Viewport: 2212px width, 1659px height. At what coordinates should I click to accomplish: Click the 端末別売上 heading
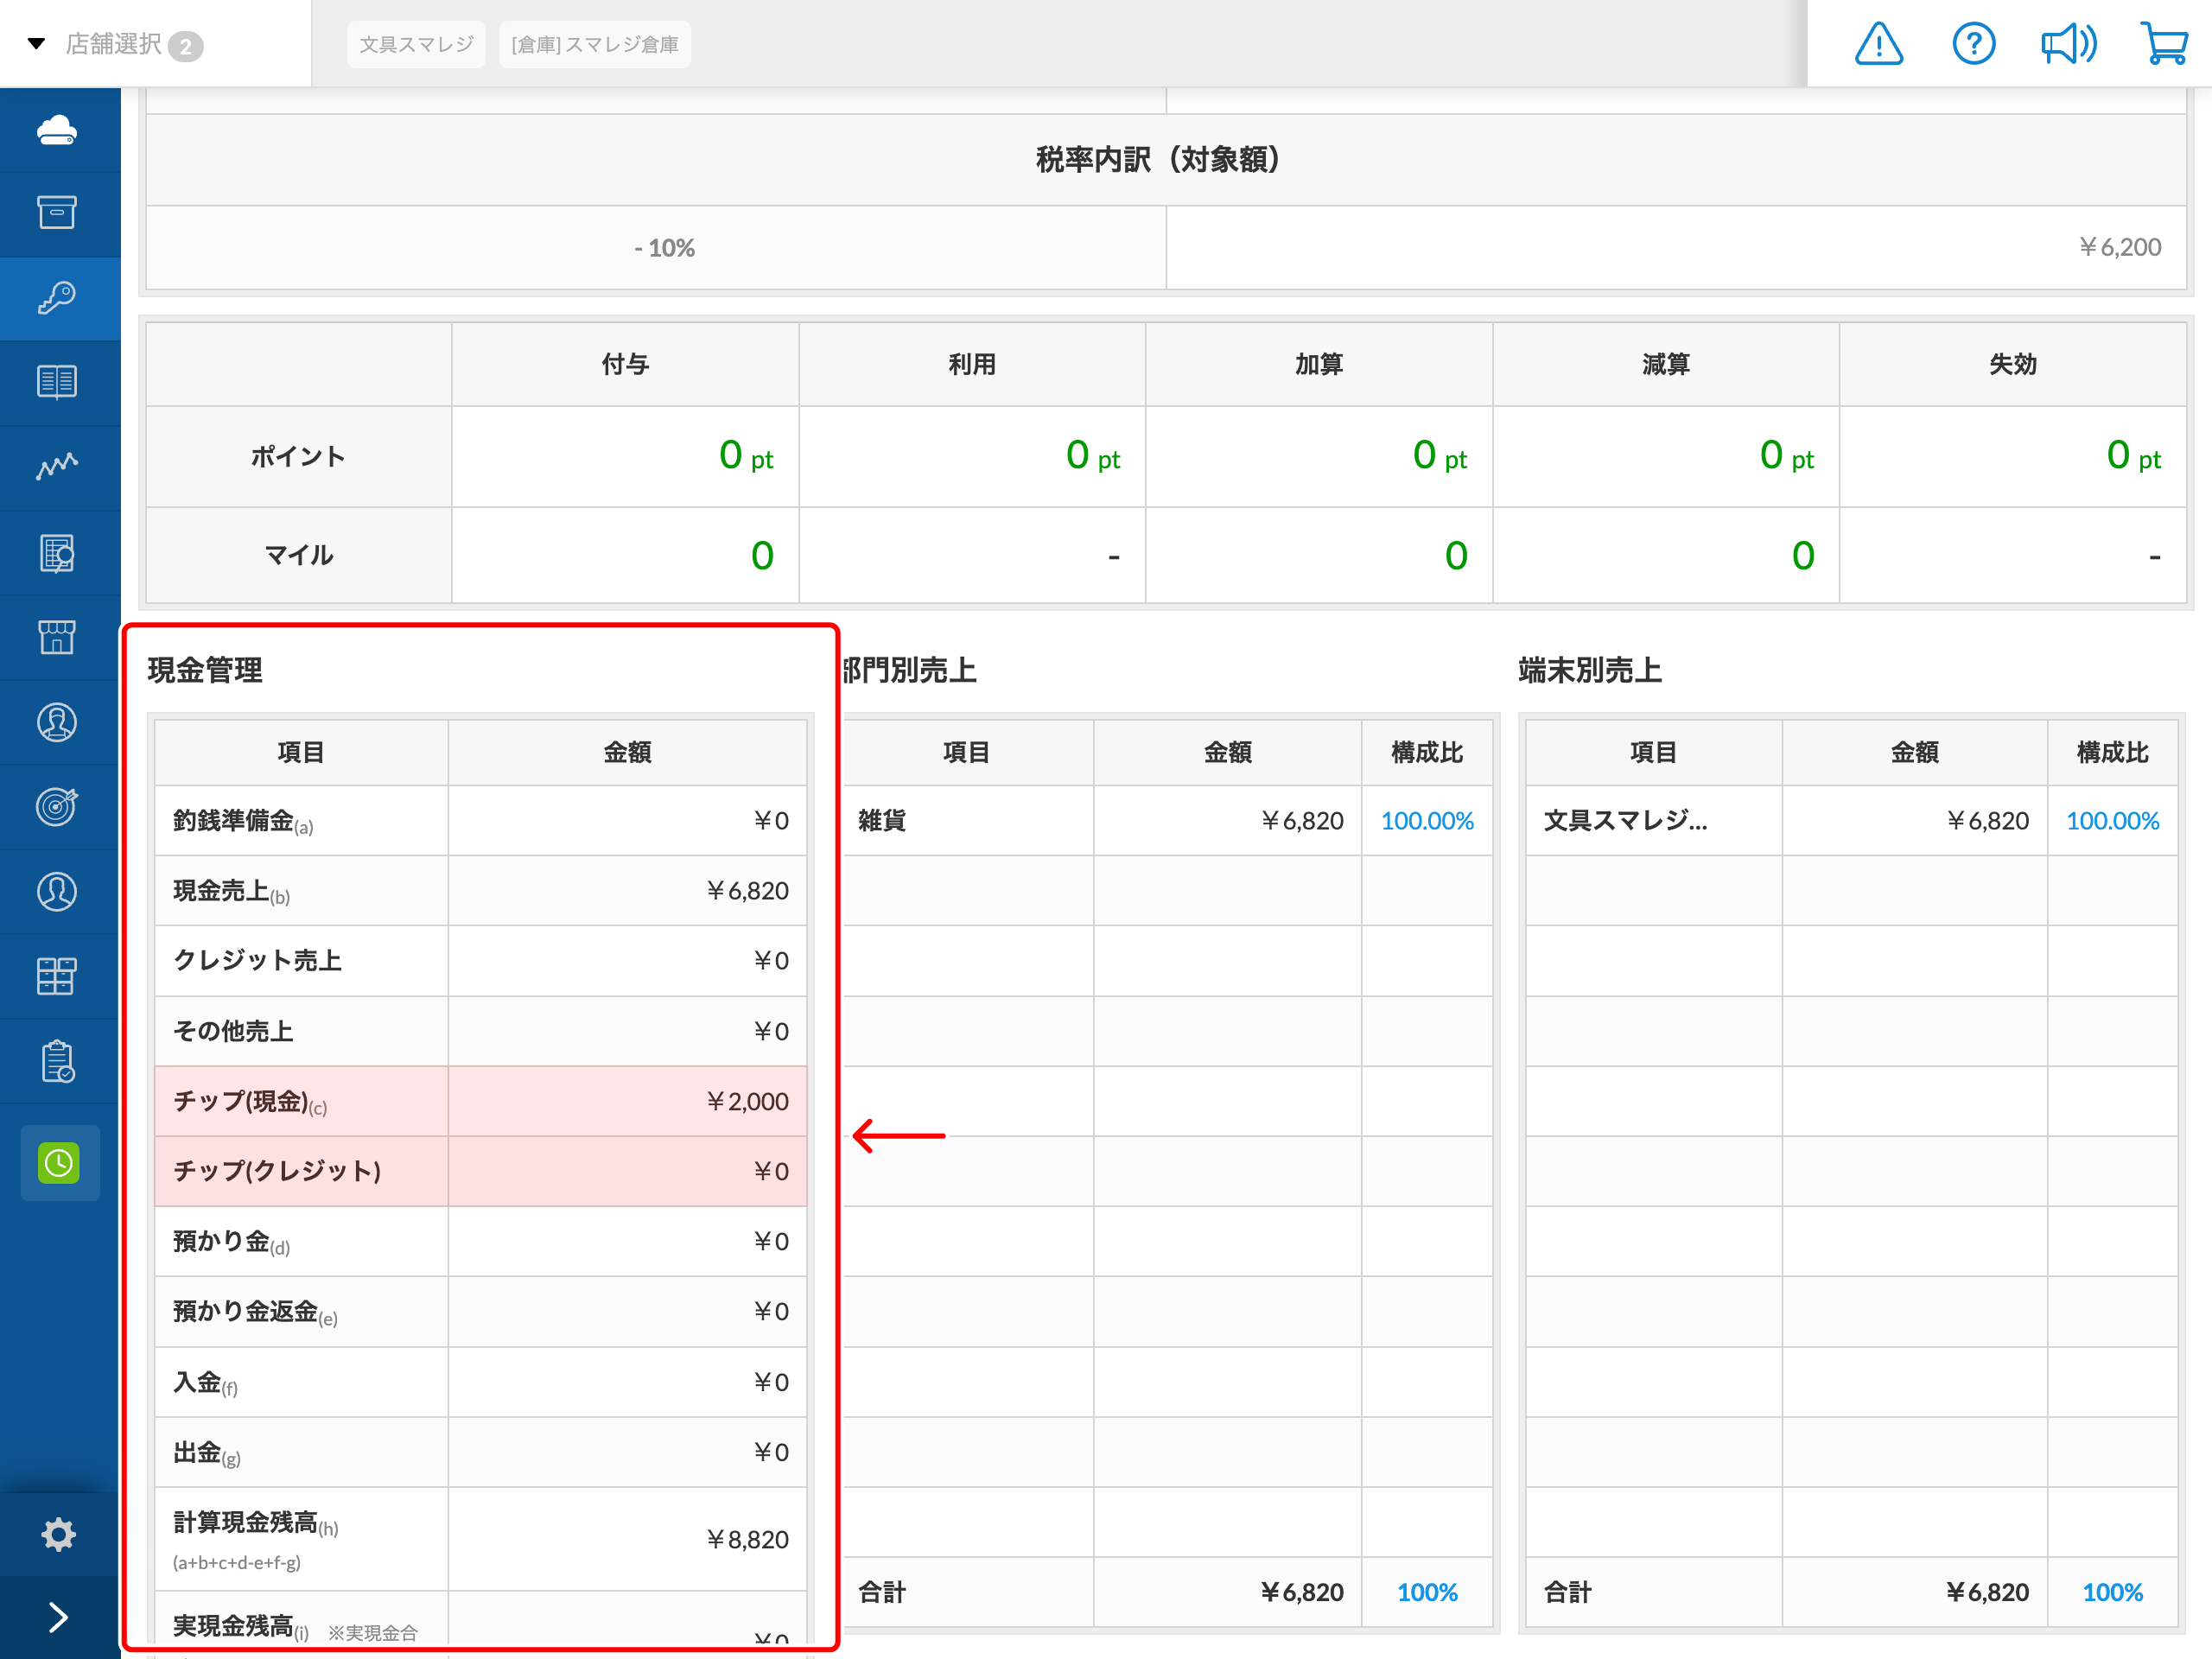point(1590,670)
